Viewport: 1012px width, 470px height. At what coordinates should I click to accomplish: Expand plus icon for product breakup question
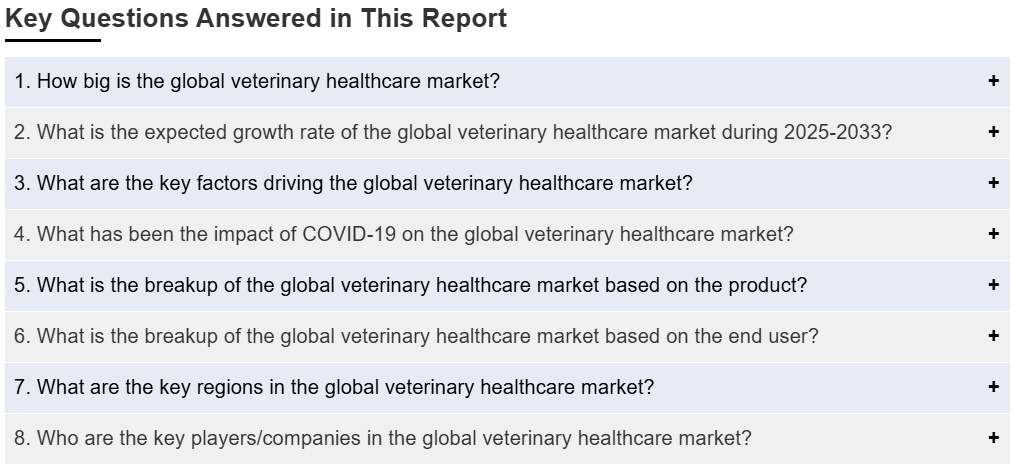993,285
